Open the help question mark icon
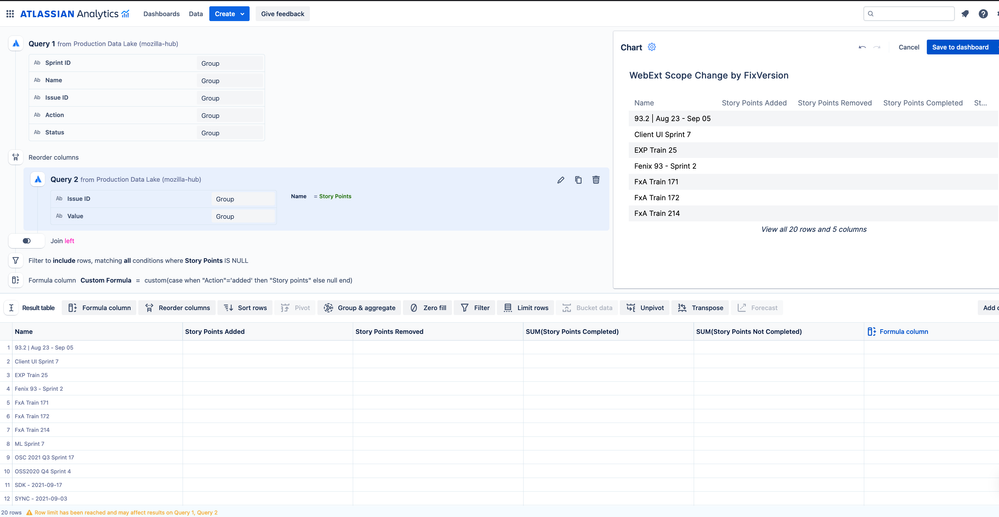999x517 pixels. 983,13
